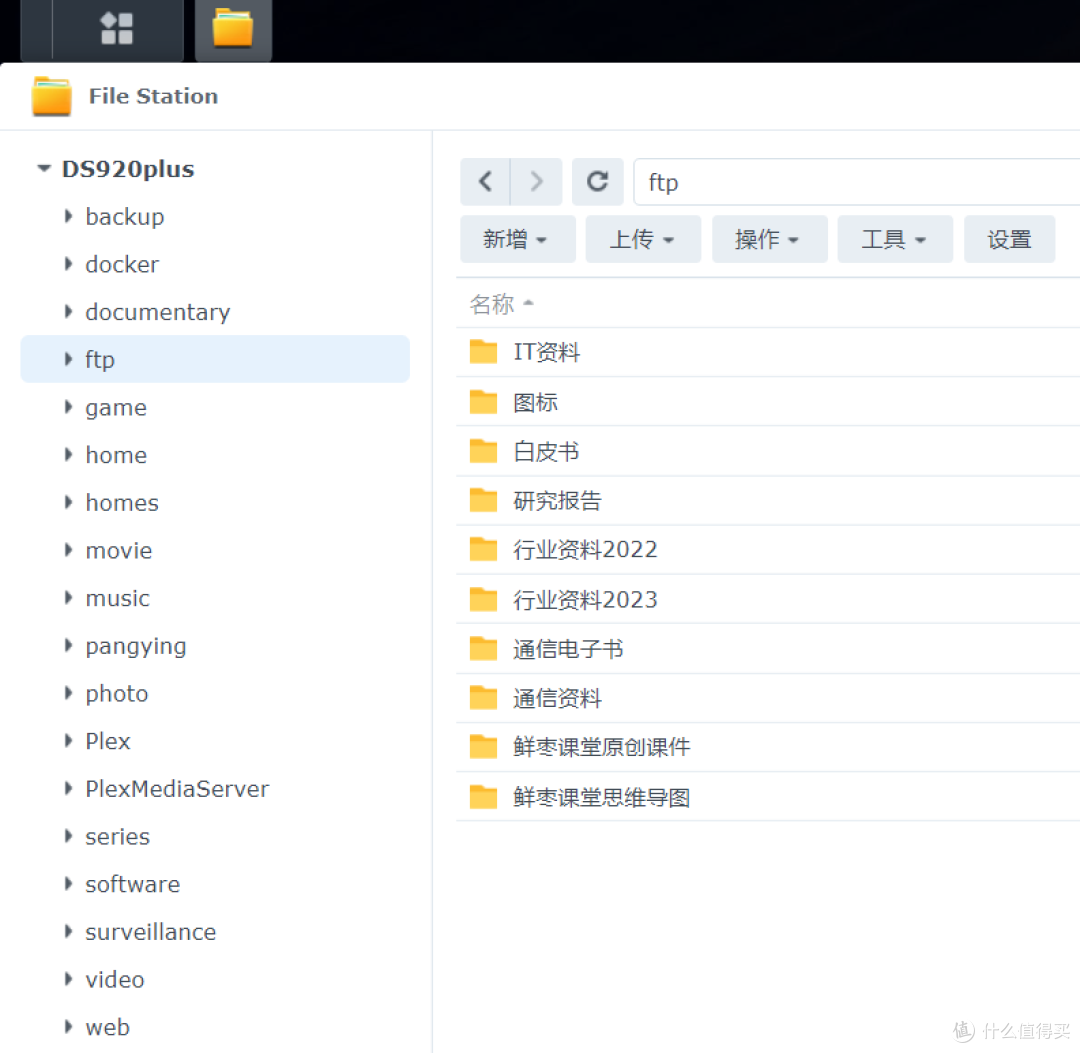Click the 白皮书 folder icon
The image size is (1080, 1053).
(484, 451)
